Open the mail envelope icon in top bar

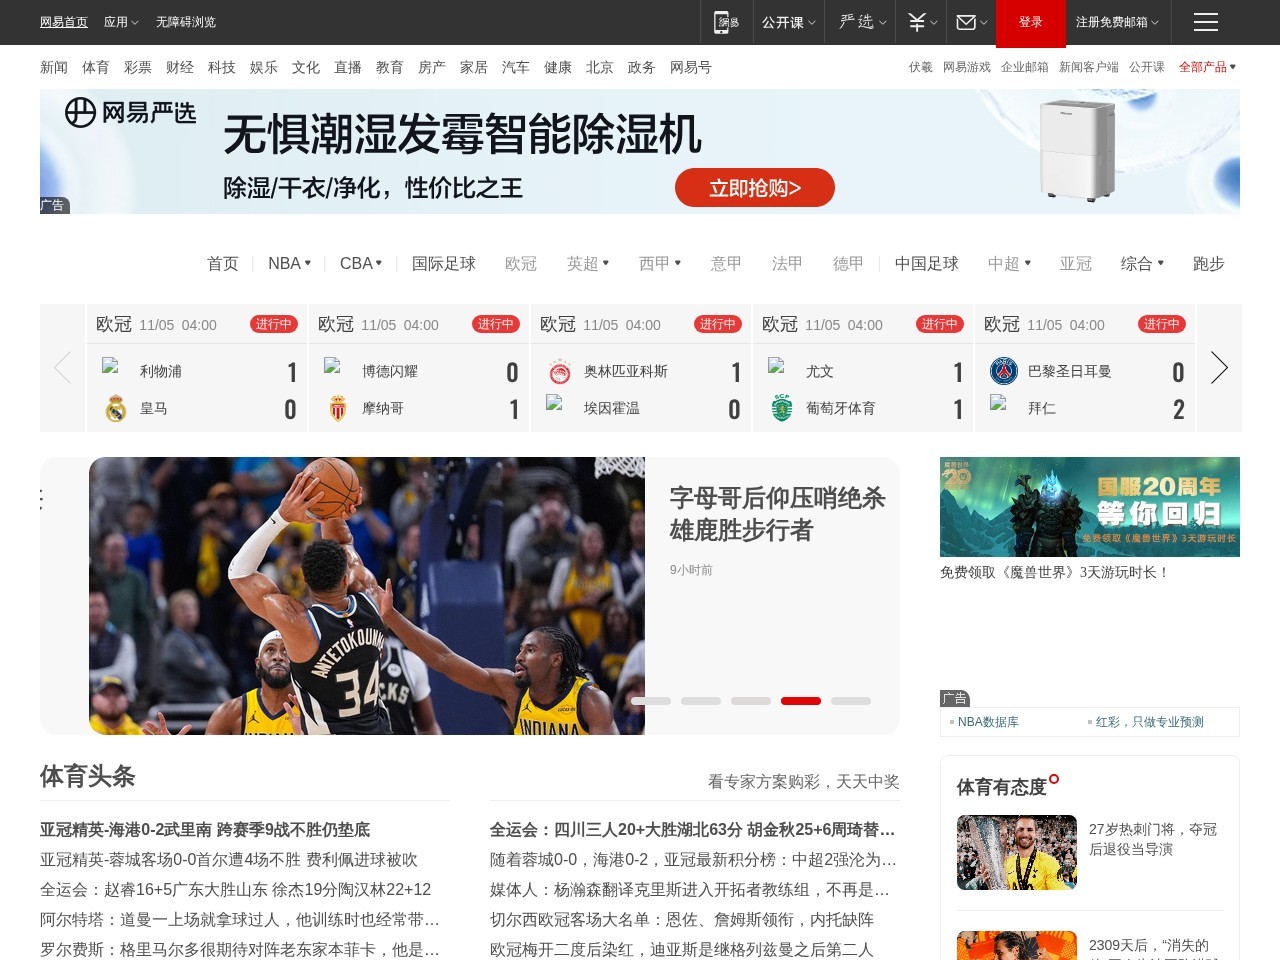(967, 21)
